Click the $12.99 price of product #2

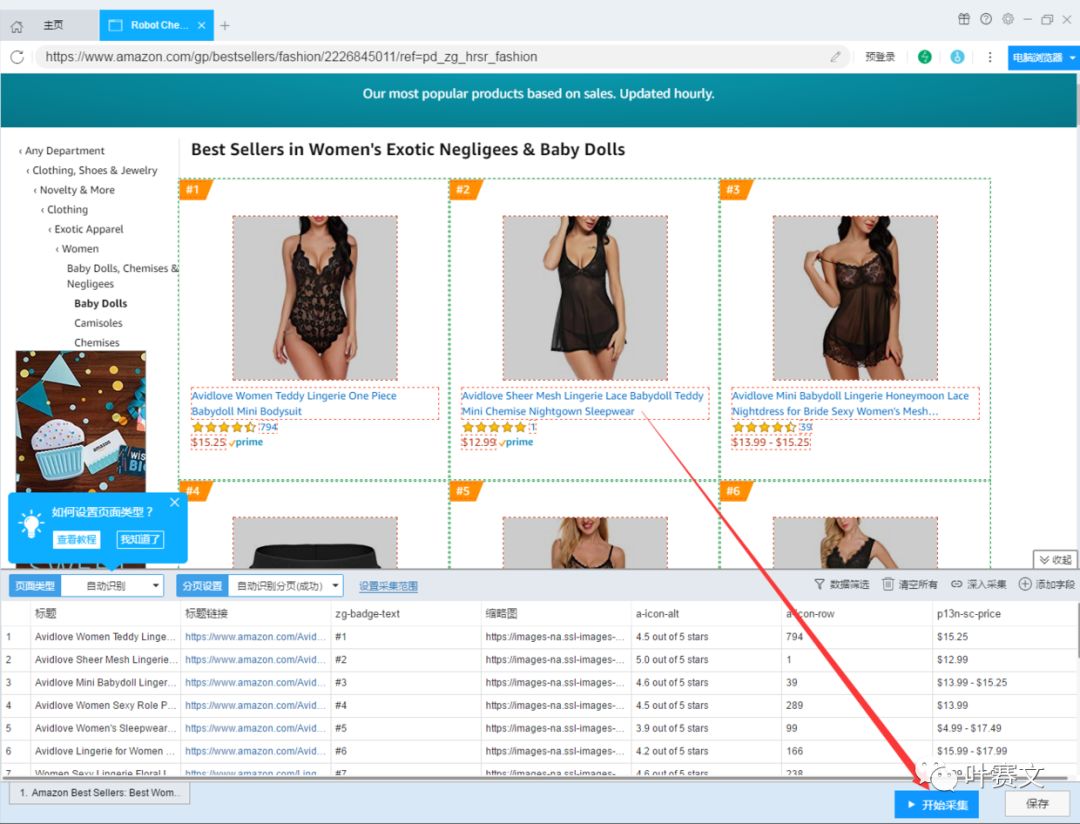click(x=479, y=442)
